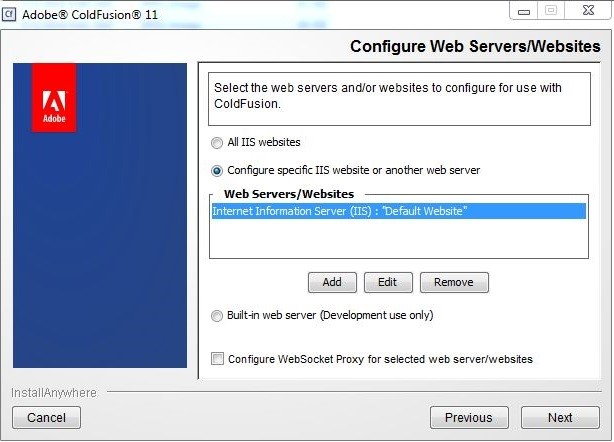Select the IIS "Default Website" list entry
Viewport: 614px width, 442px height.
tap(339, 211)
